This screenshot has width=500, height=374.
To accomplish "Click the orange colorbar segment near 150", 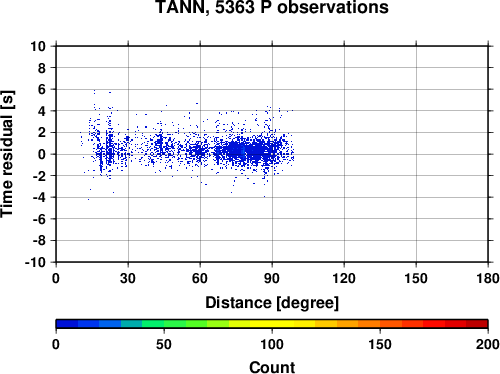I will click(x=369, y=324).
